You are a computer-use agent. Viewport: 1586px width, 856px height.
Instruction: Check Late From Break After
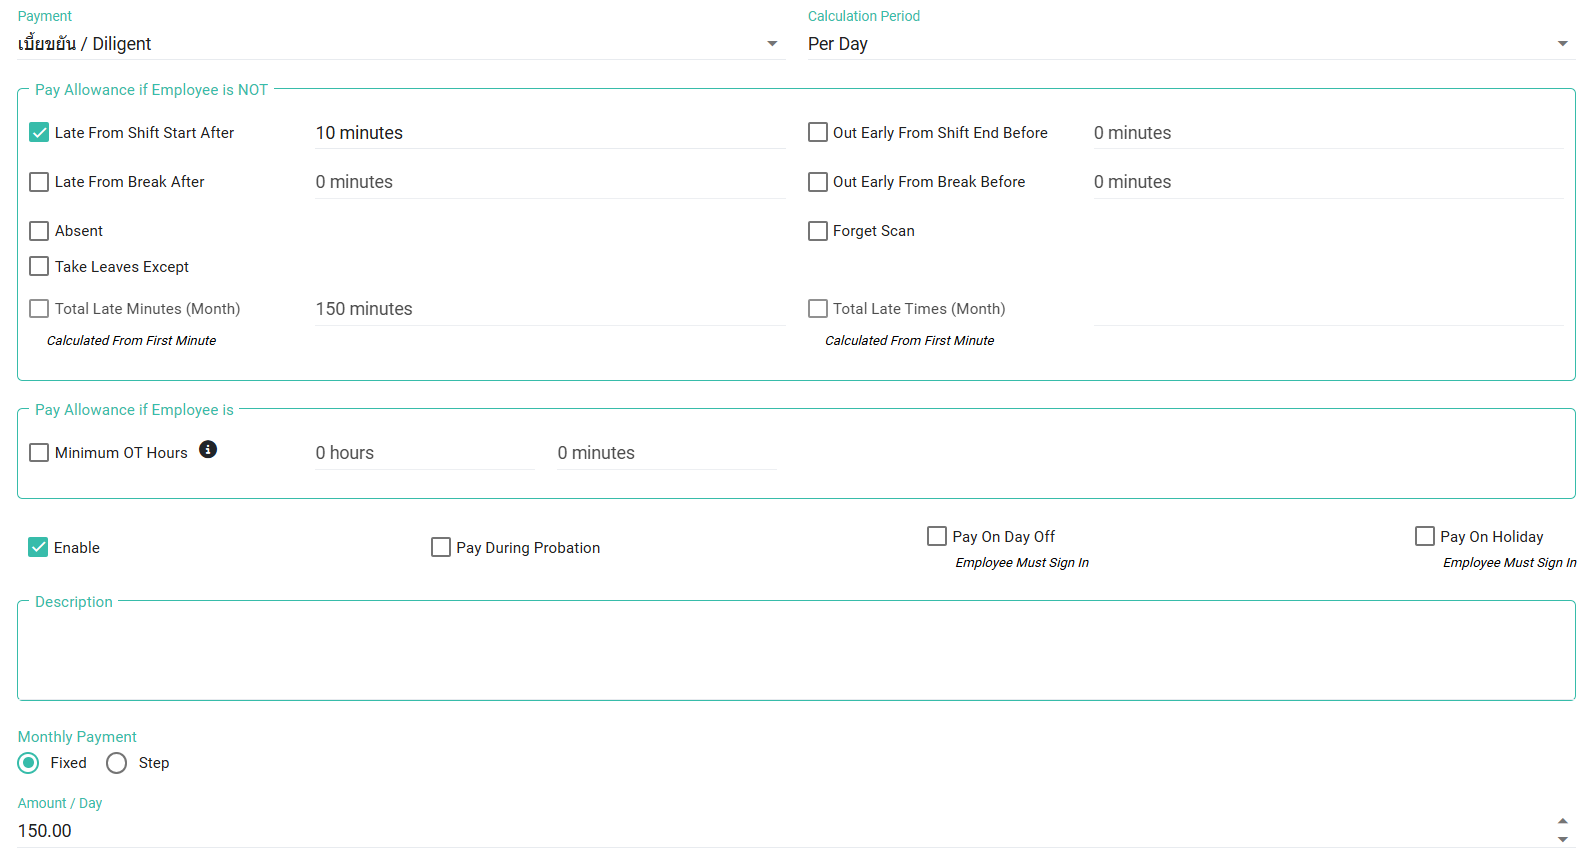39,182
